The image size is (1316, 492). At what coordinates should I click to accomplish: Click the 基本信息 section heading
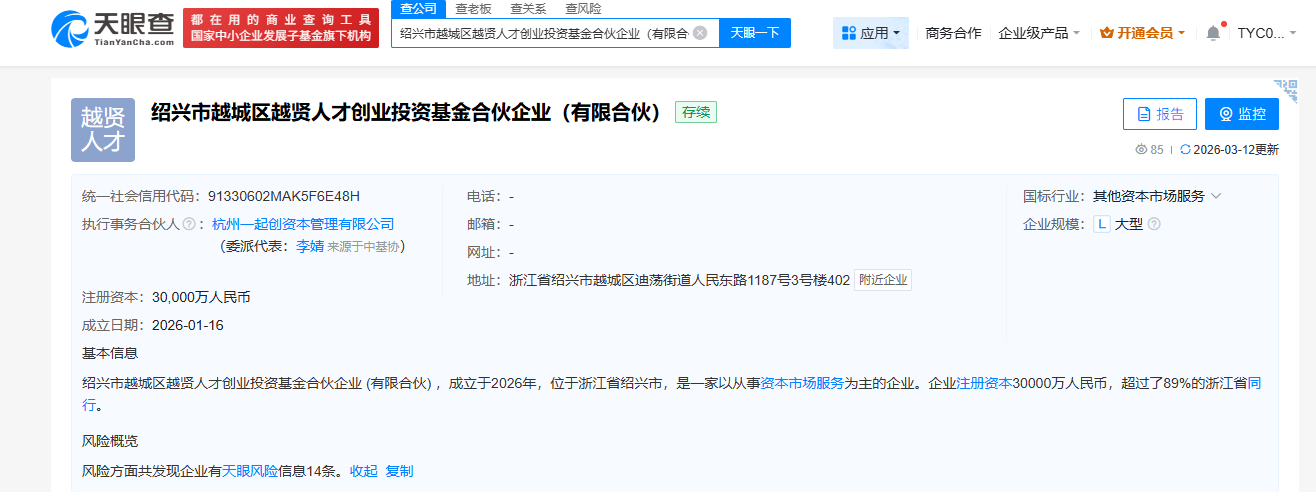pos(110,353)
